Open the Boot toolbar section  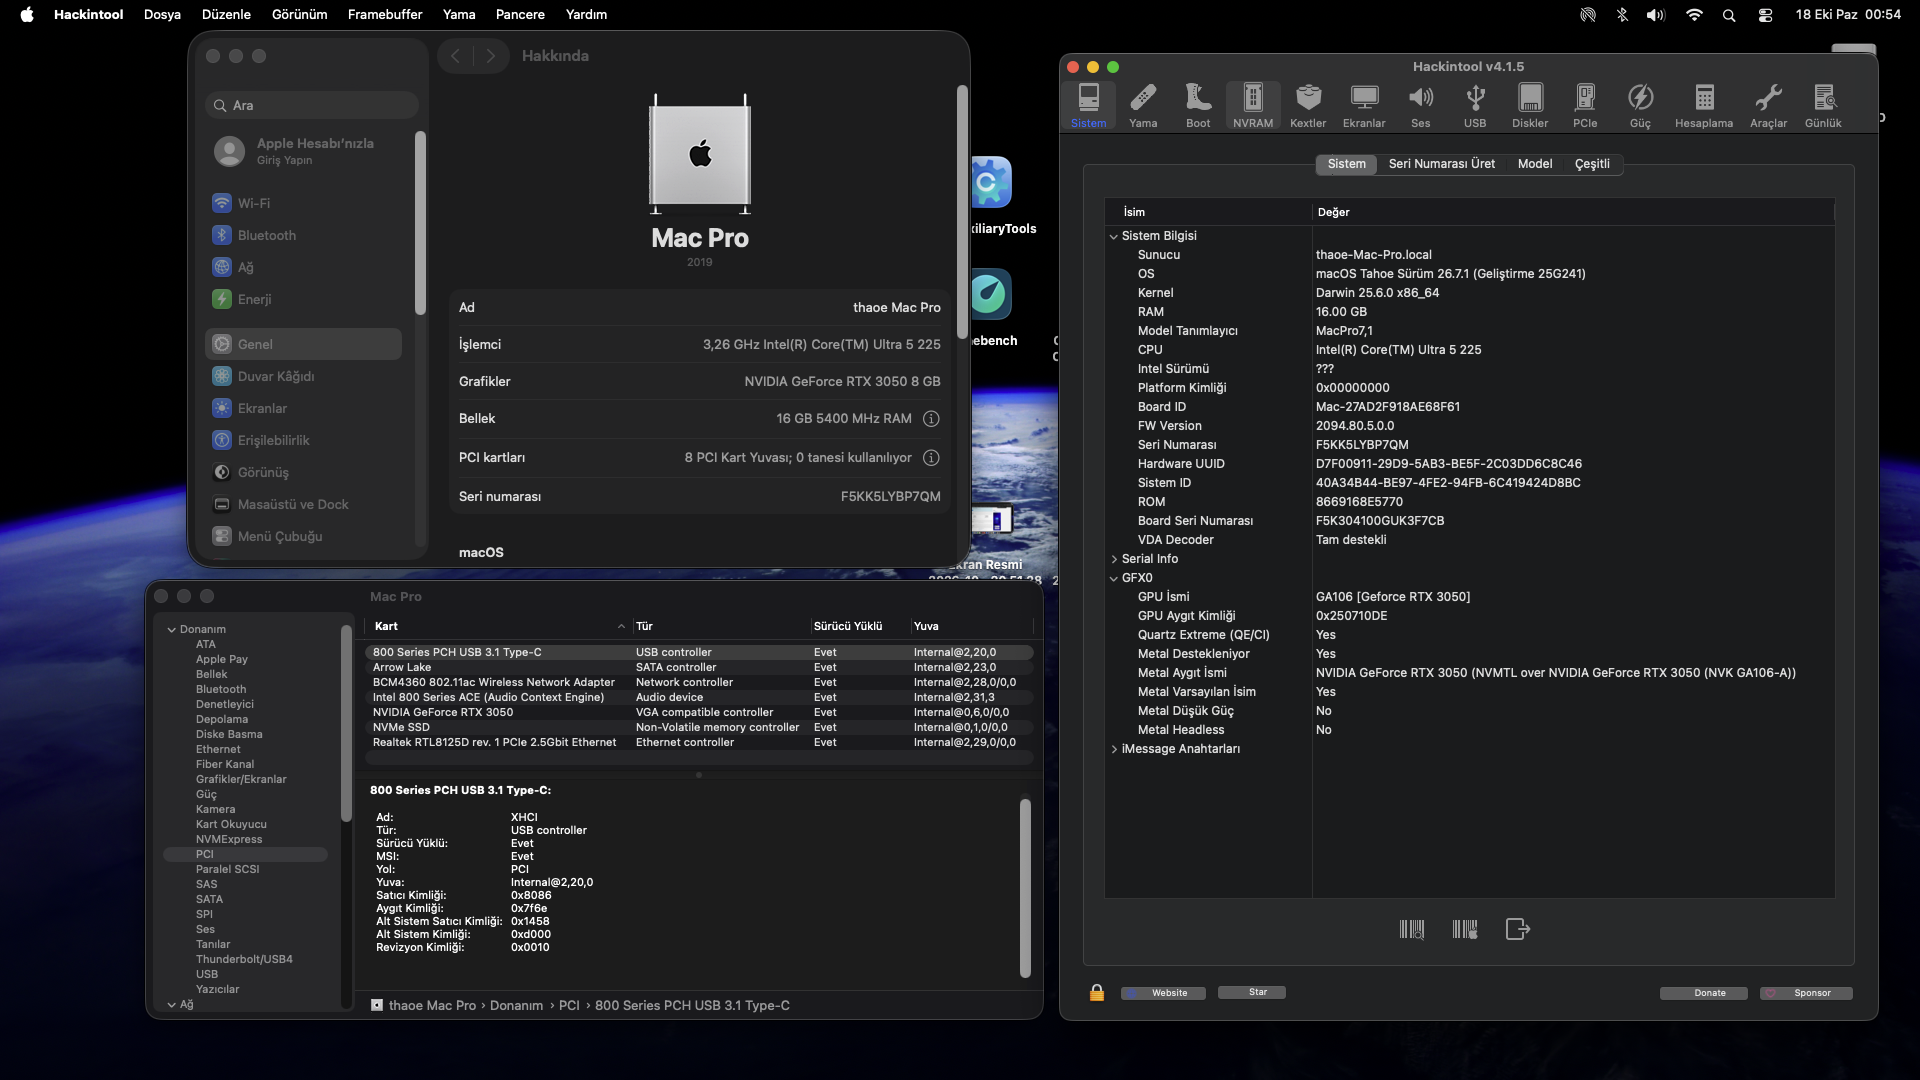coord(1198,106)
